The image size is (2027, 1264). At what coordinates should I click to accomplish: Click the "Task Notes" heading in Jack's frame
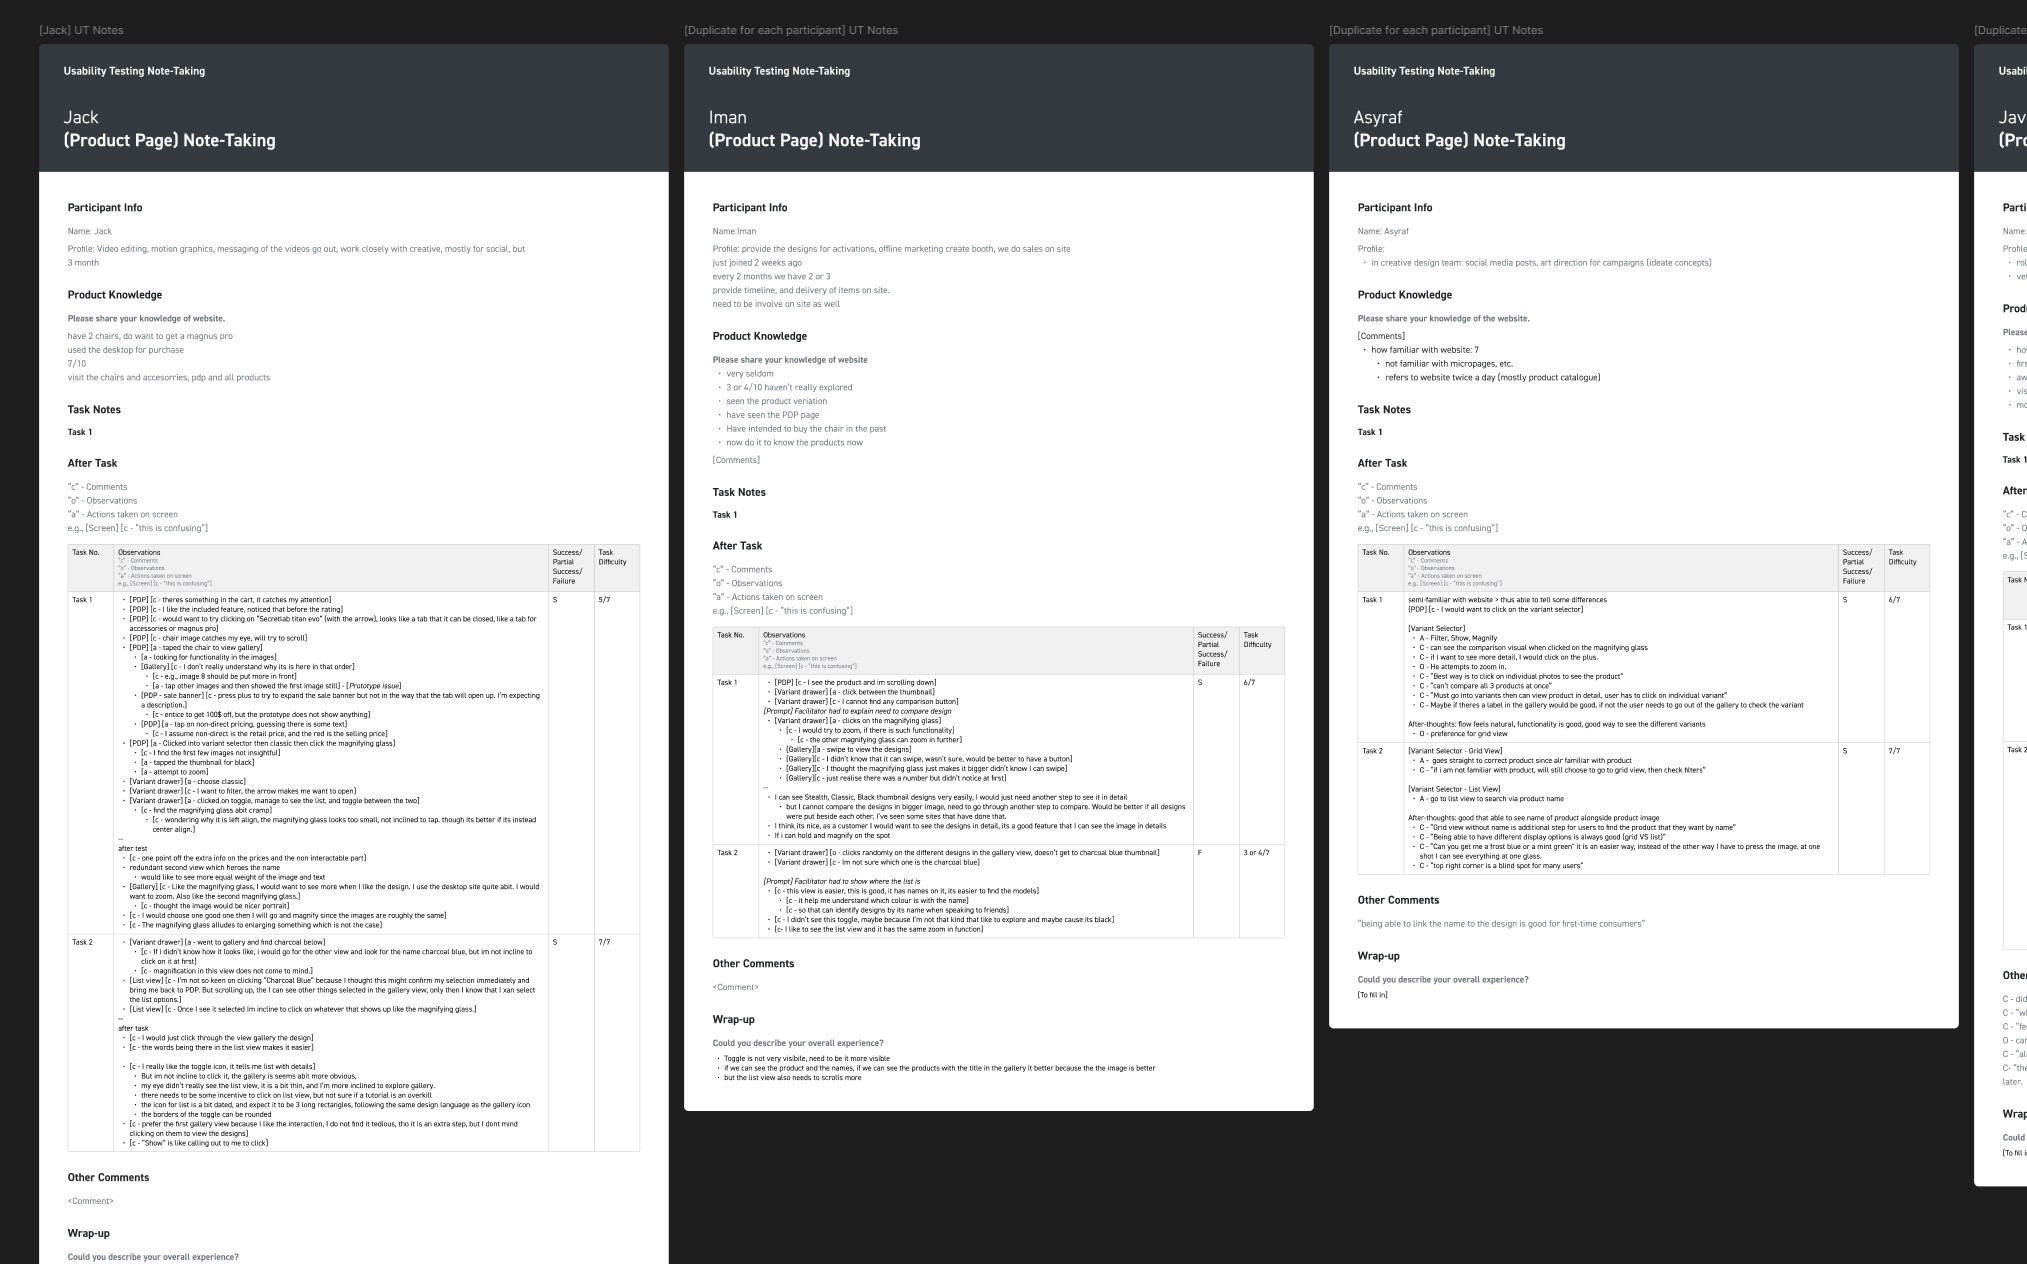(94, 410)
